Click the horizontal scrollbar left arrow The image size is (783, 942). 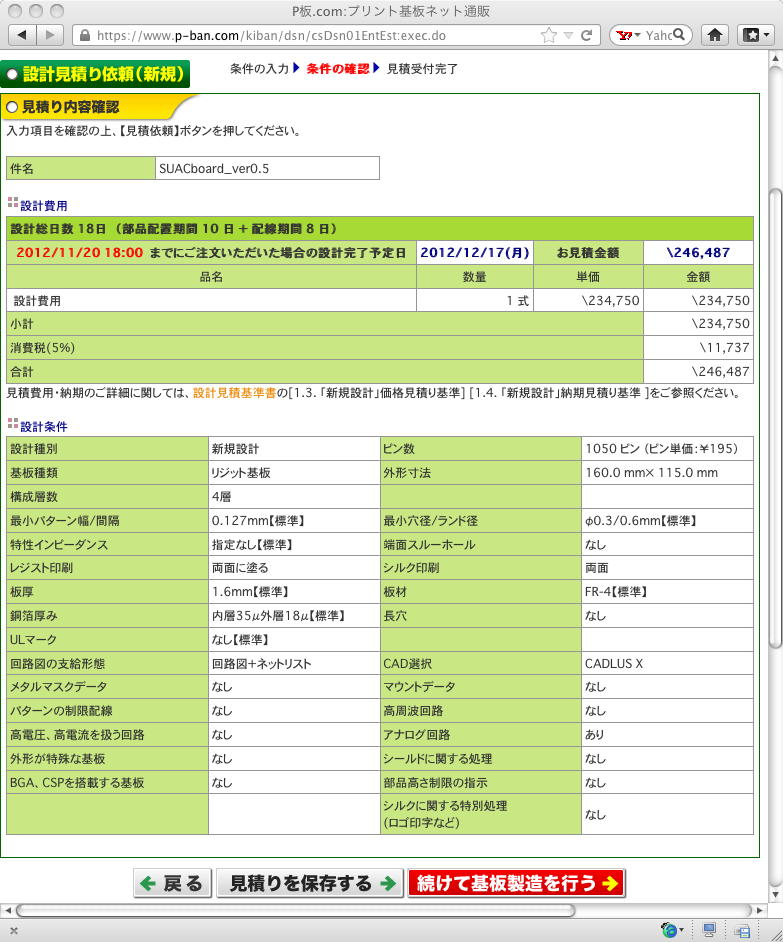pos(7,910)
